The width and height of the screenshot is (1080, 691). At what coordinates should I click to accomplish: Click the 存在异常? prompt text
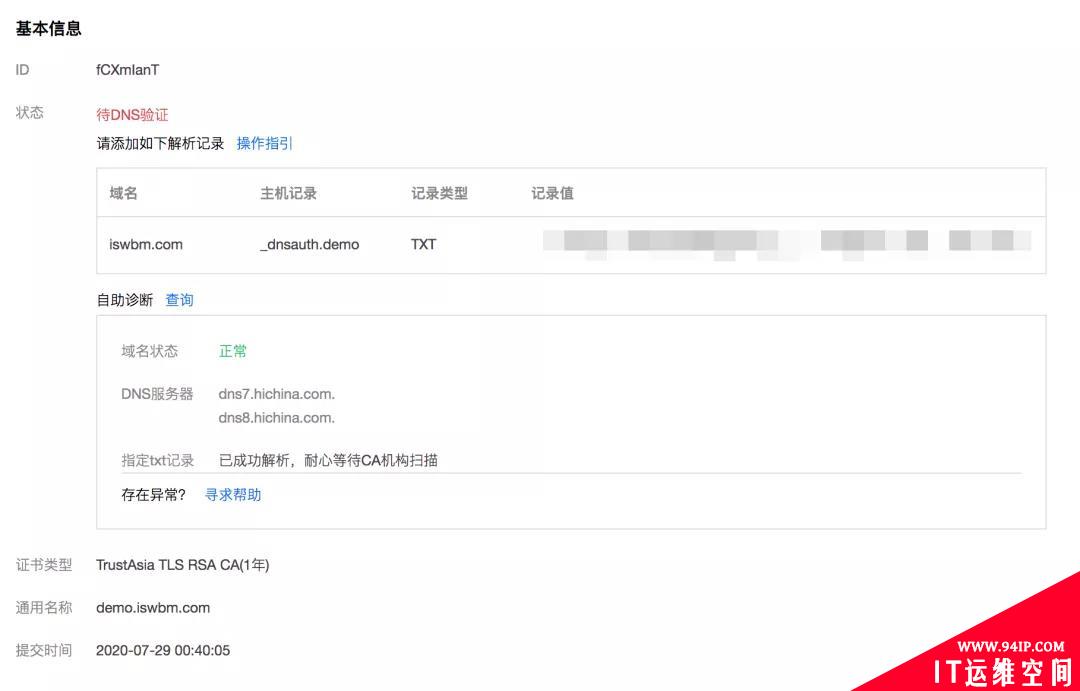pyautogui.click(x=154, y=495)
